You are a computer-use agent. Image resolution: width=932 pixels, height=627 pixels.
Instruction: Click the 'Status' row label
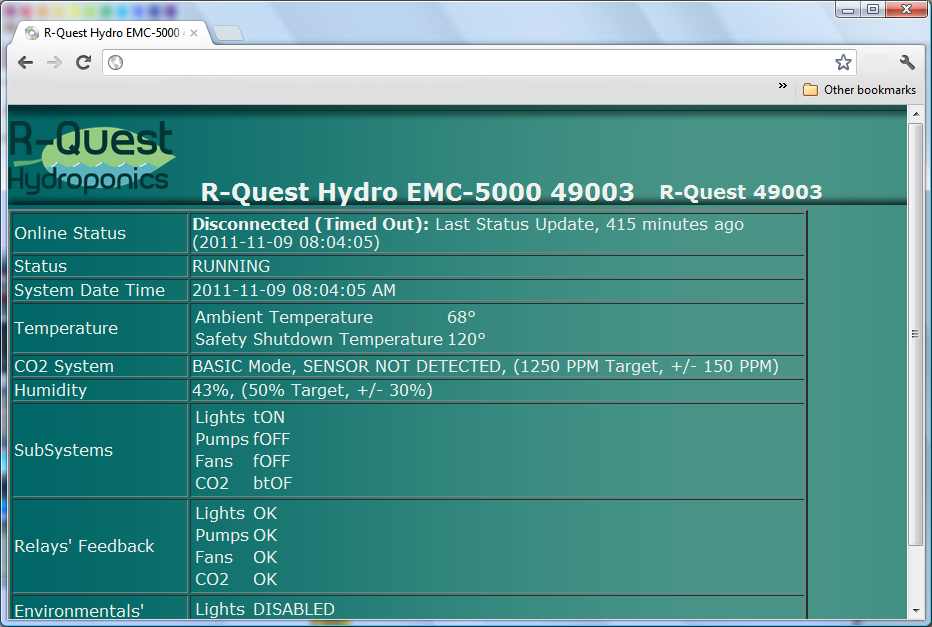click(x=40, y=266)
